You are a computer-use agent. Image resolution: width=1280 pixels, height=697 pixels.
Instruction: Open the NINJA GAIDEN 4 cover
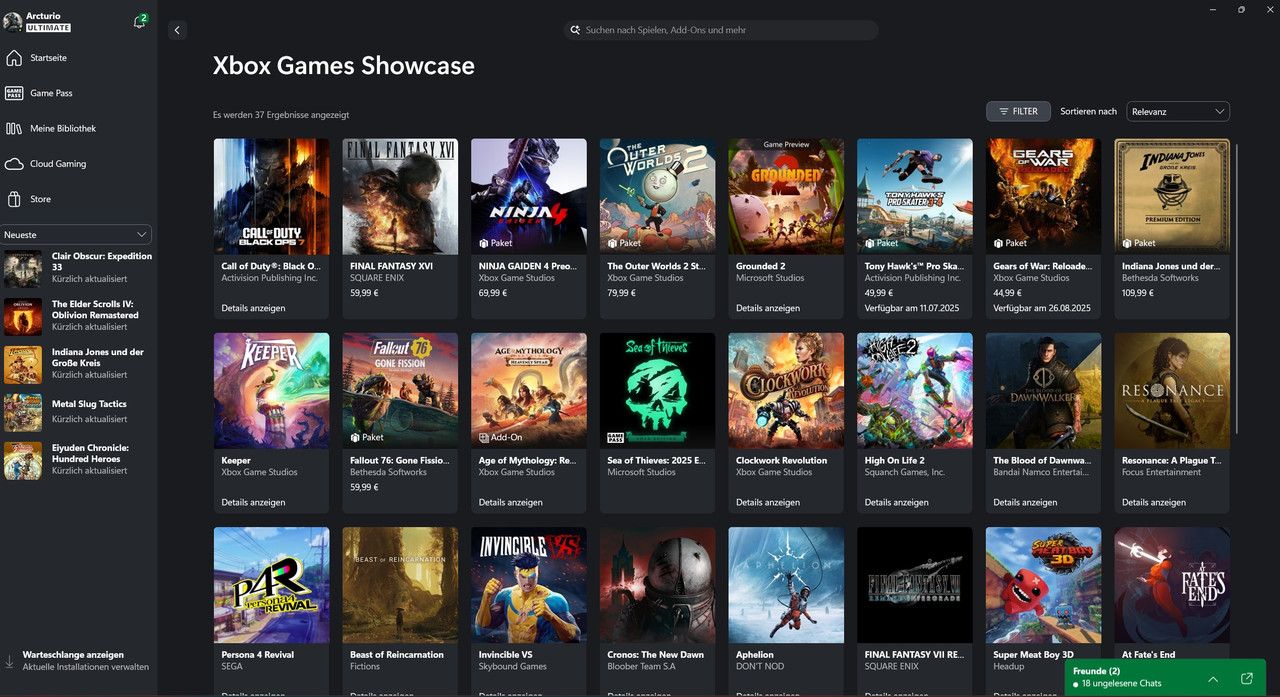(529, 197)
